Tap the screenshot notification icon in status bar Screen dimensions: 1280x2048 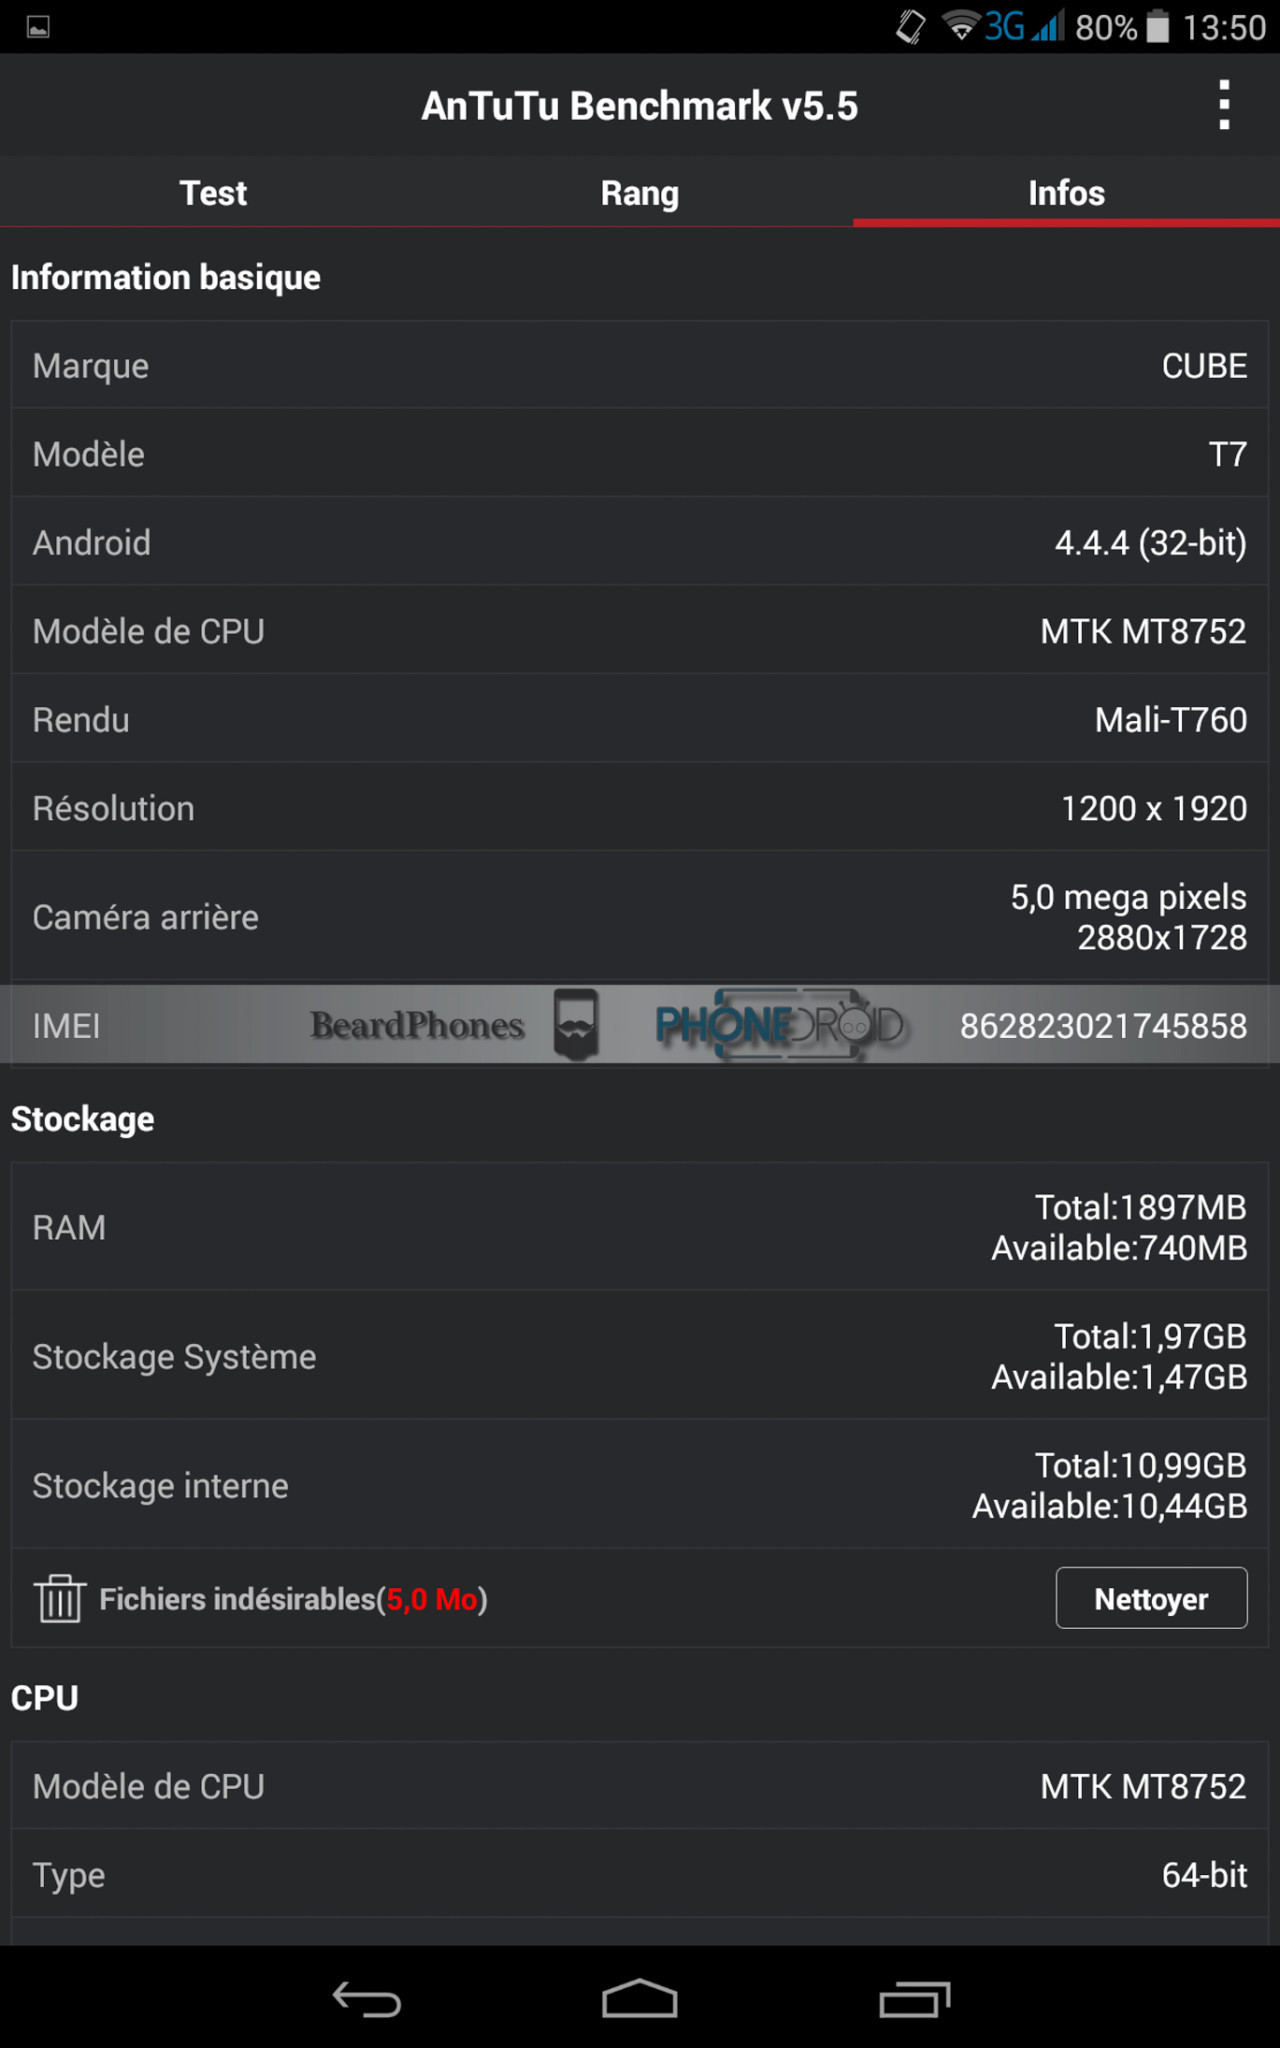[x=38, y=27]
